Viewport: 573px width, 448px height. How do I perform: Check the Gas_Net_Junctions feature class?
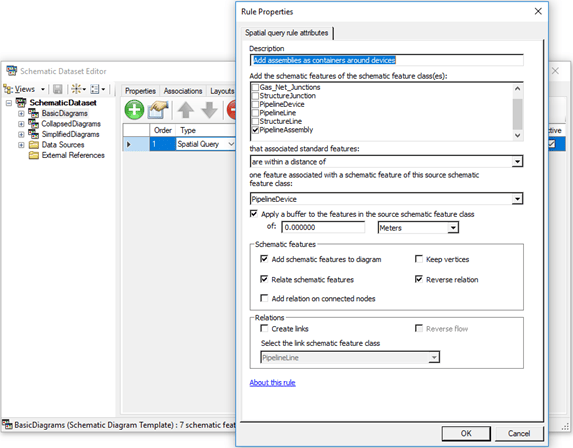coord(255,87)
